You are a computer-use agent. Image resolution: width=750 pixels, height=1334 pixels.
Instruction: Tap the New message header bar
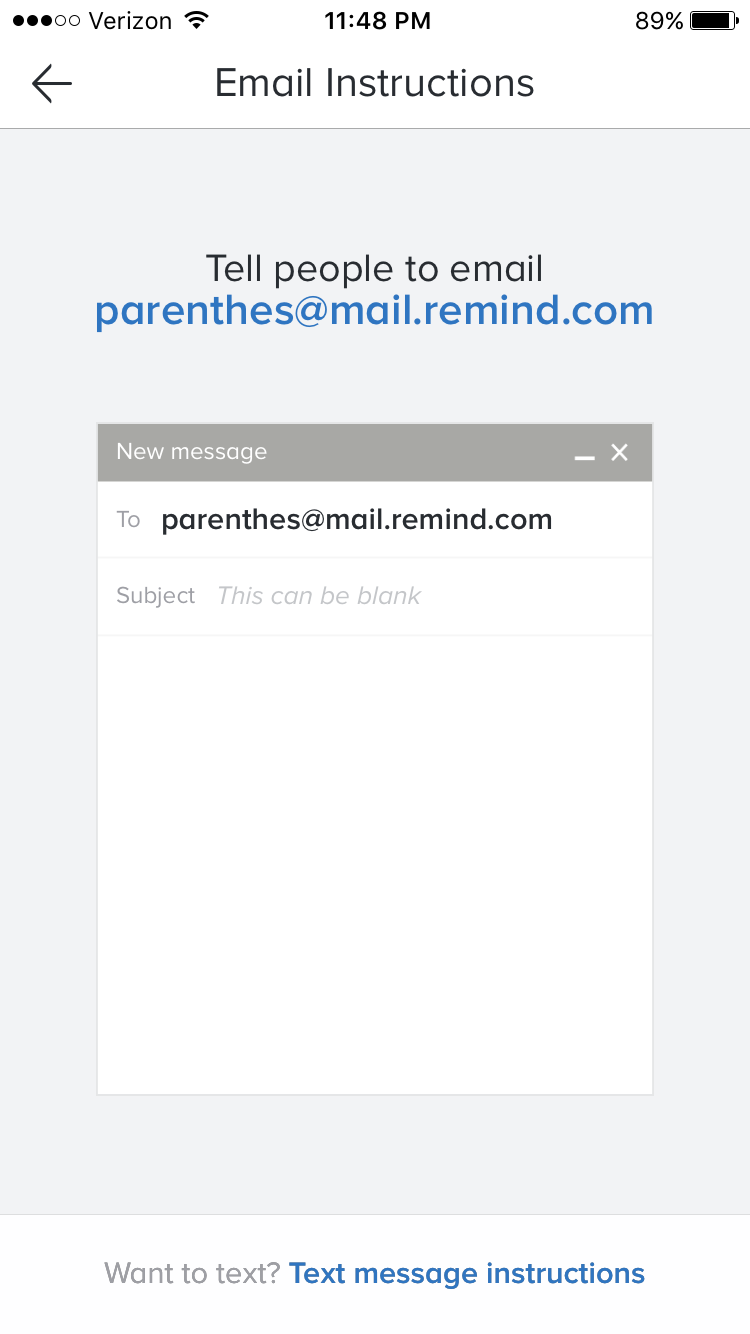click(340, 452)
